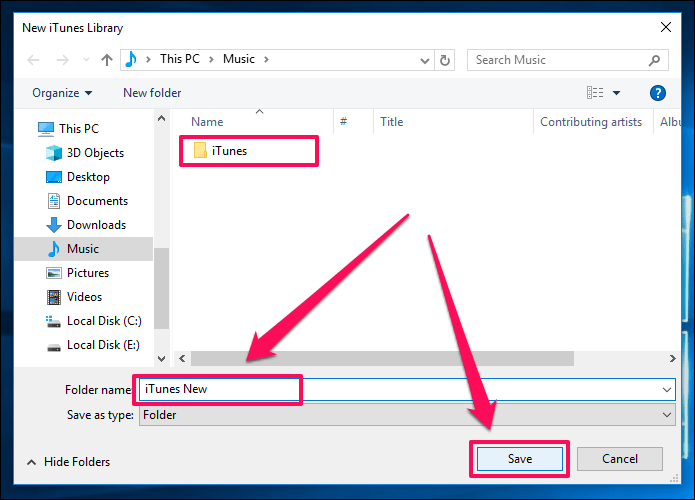
Task: Refresh the Music folder view
Action: coord(445,60)
